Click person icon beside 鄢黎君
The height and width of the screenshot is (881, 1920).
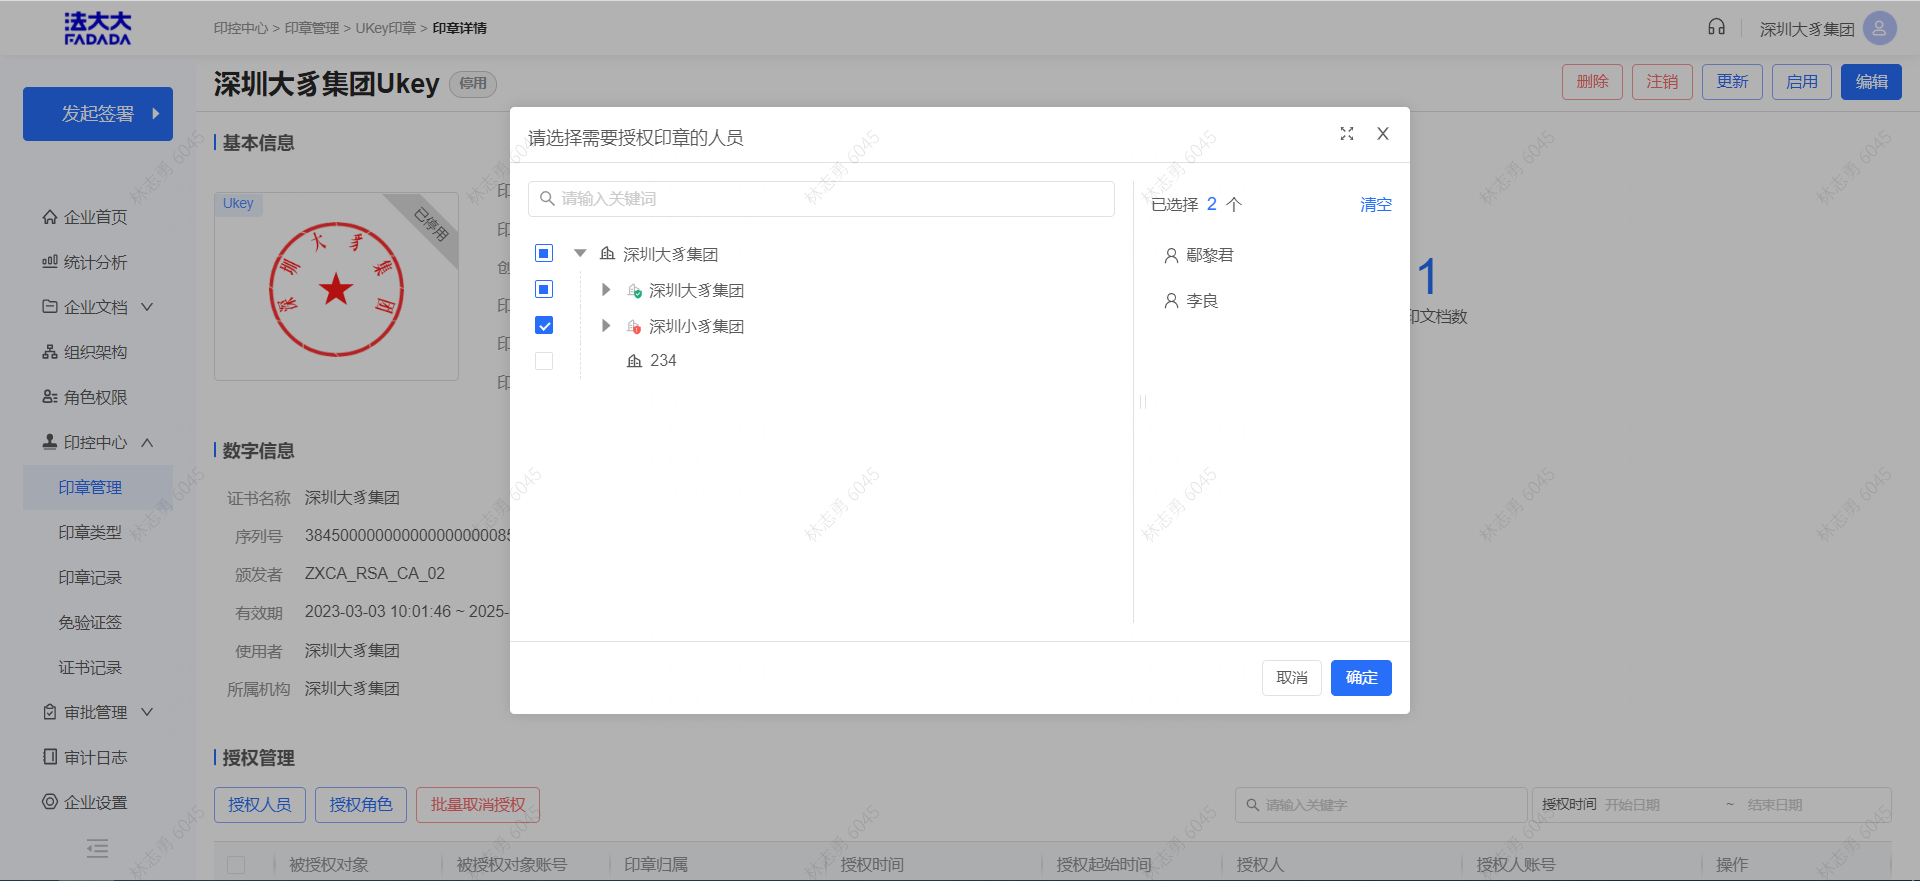(x=1171, y=255)
